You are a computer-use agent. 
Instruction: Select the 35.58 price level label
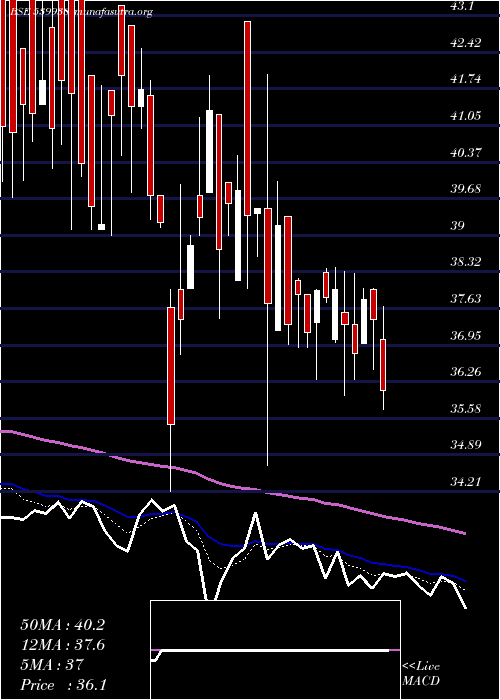[x=466, y=408]
